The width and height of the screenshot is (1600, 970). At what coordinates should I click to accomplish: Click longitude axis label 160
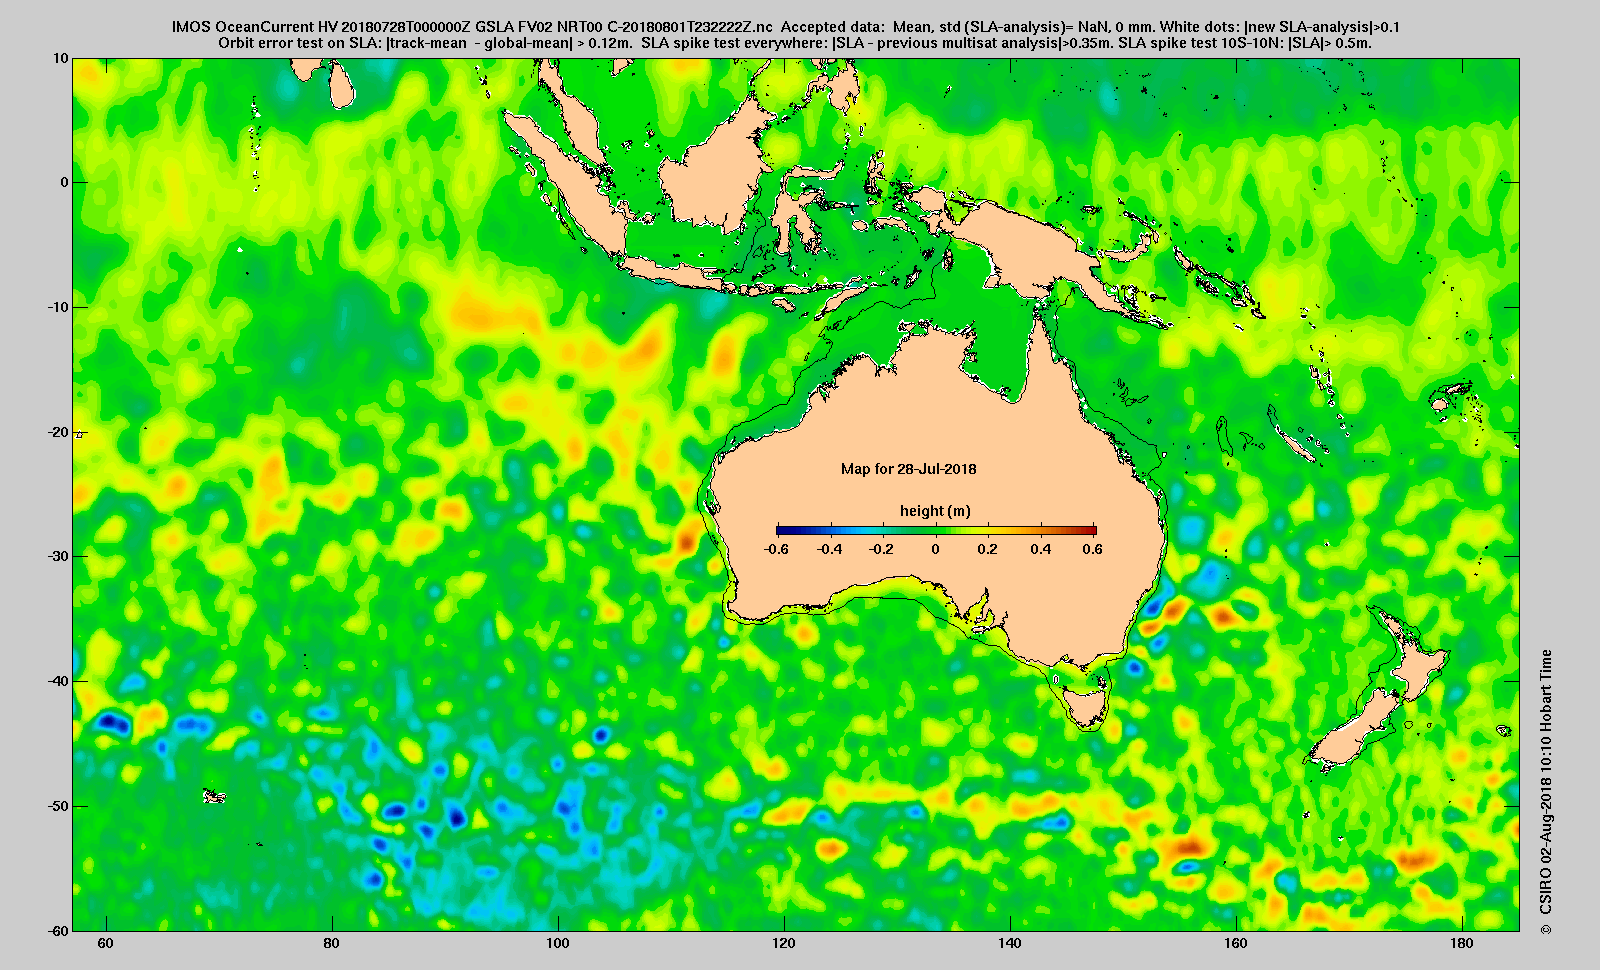(1236, 944)
